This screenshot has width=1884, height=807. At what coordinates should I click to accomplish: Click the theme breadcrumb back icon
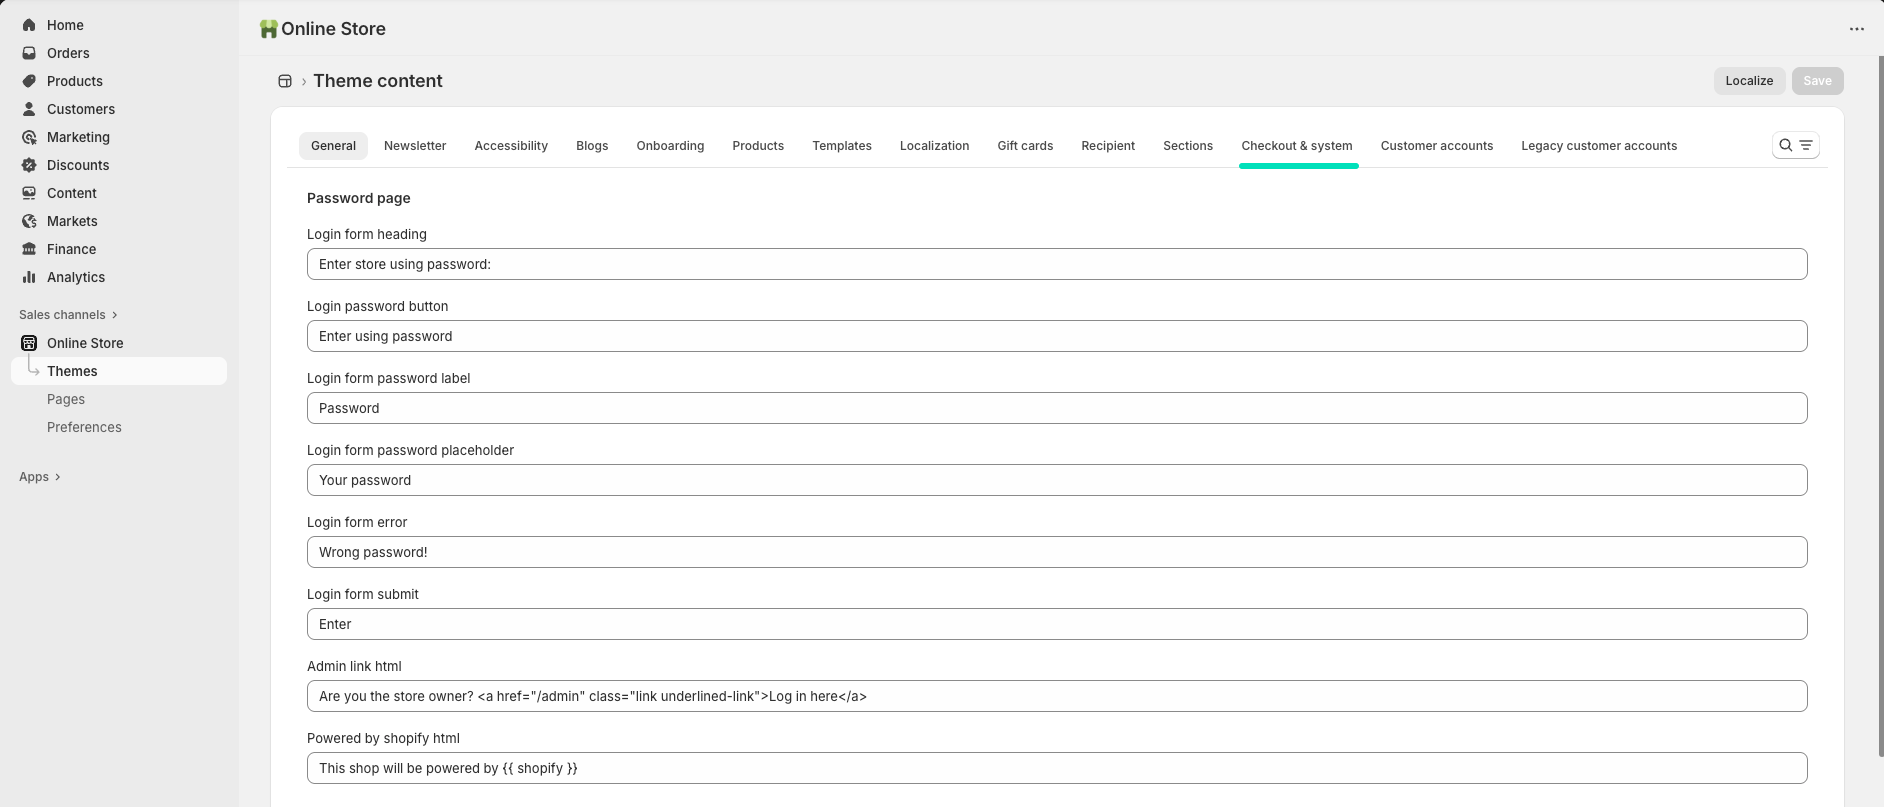285,81
